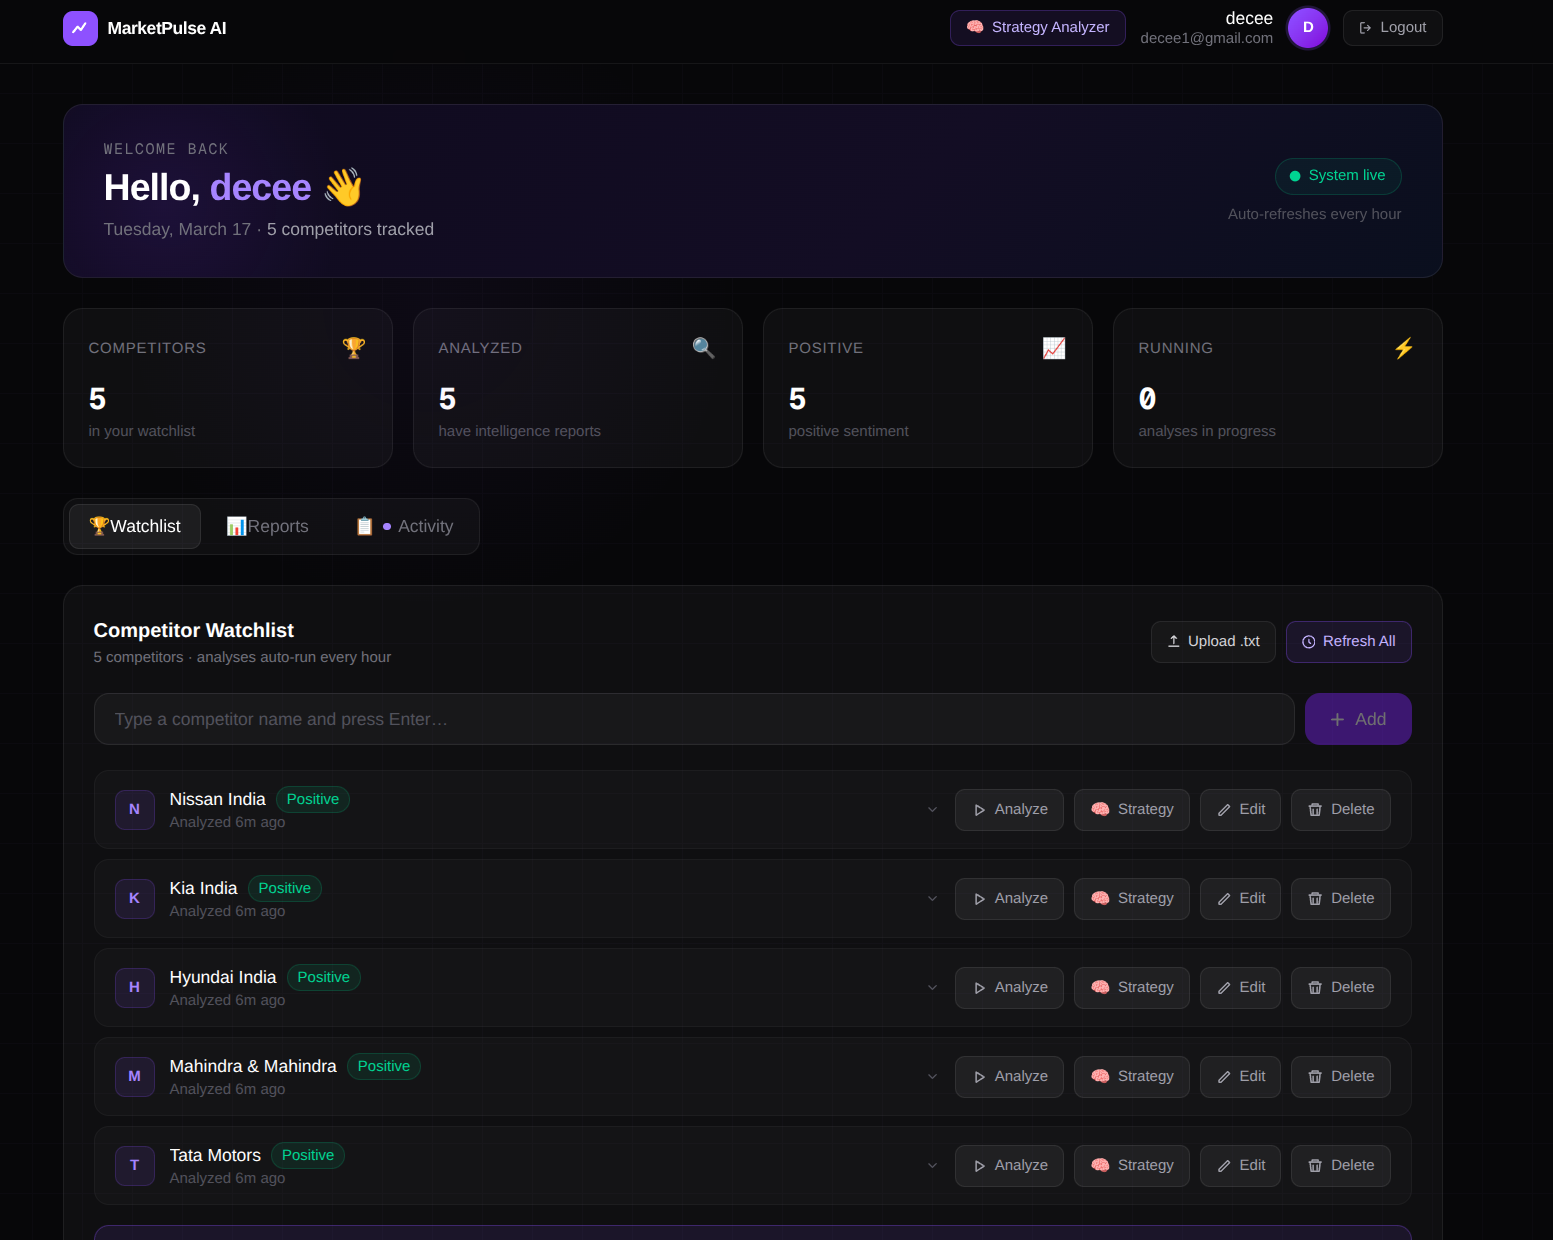Click the Nissan India name text
Viewport: 1553px width, 1240px height.
pos(218,800)
